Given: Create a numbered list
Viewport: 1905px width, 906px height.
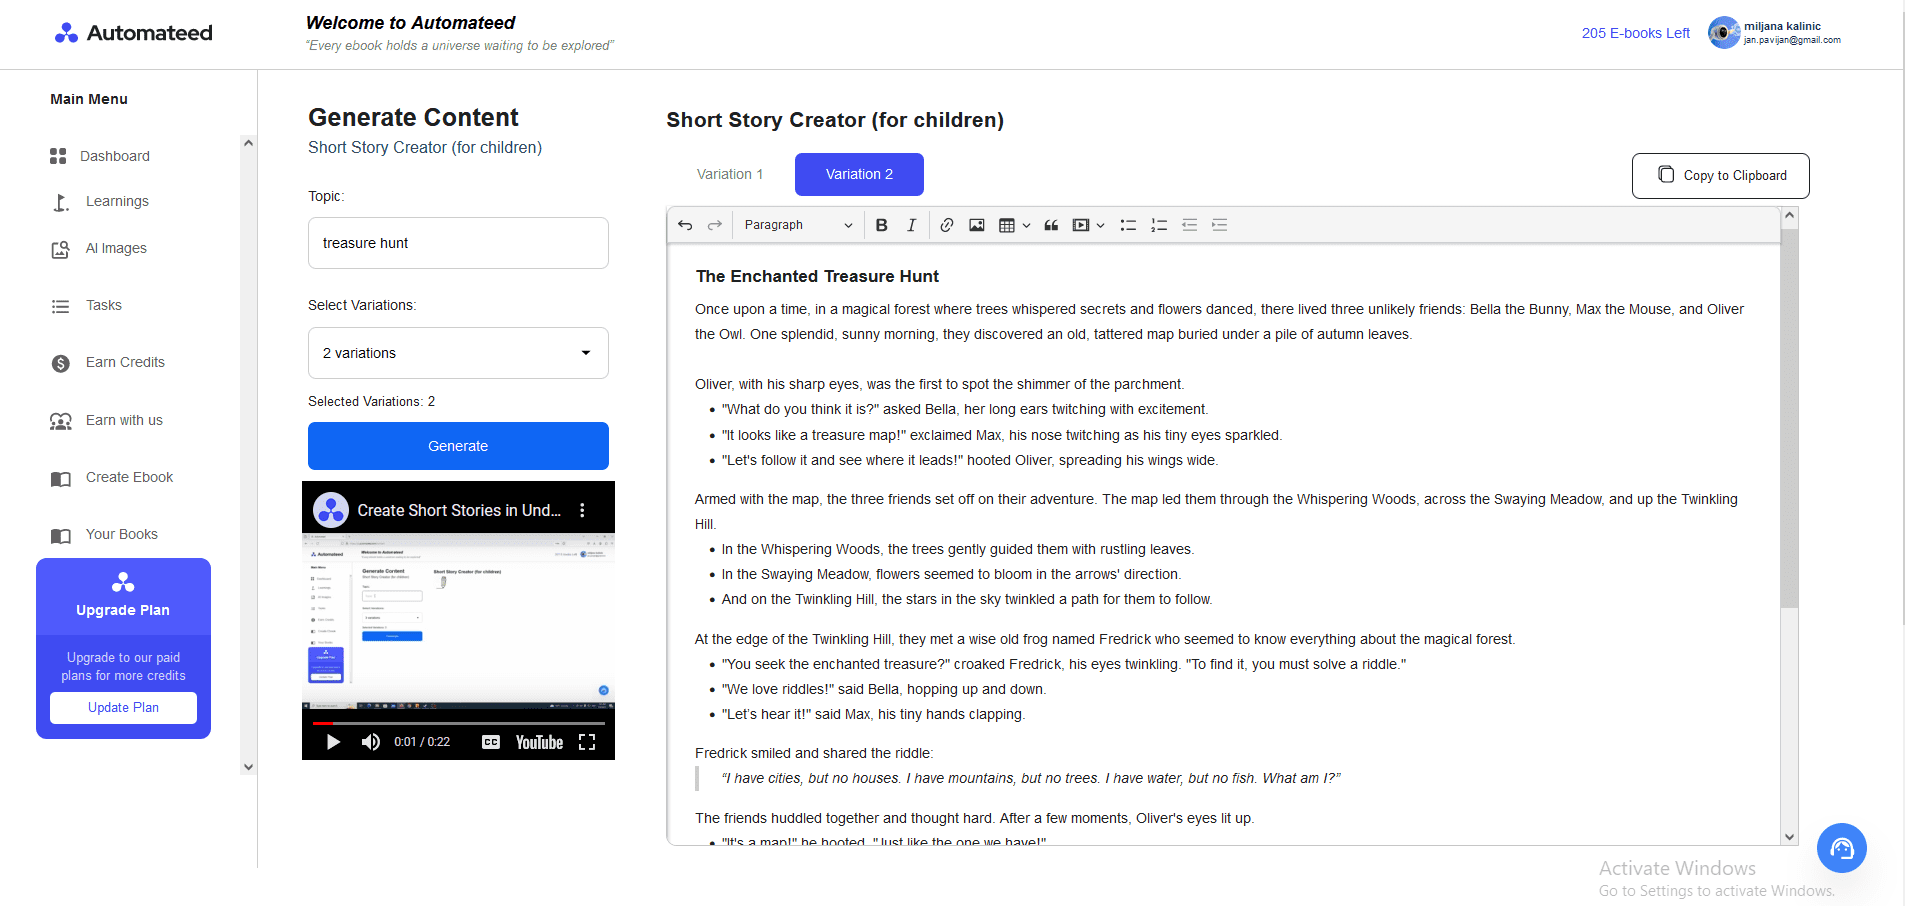Looking at the screenshot, I should (x=1158, y=225).
